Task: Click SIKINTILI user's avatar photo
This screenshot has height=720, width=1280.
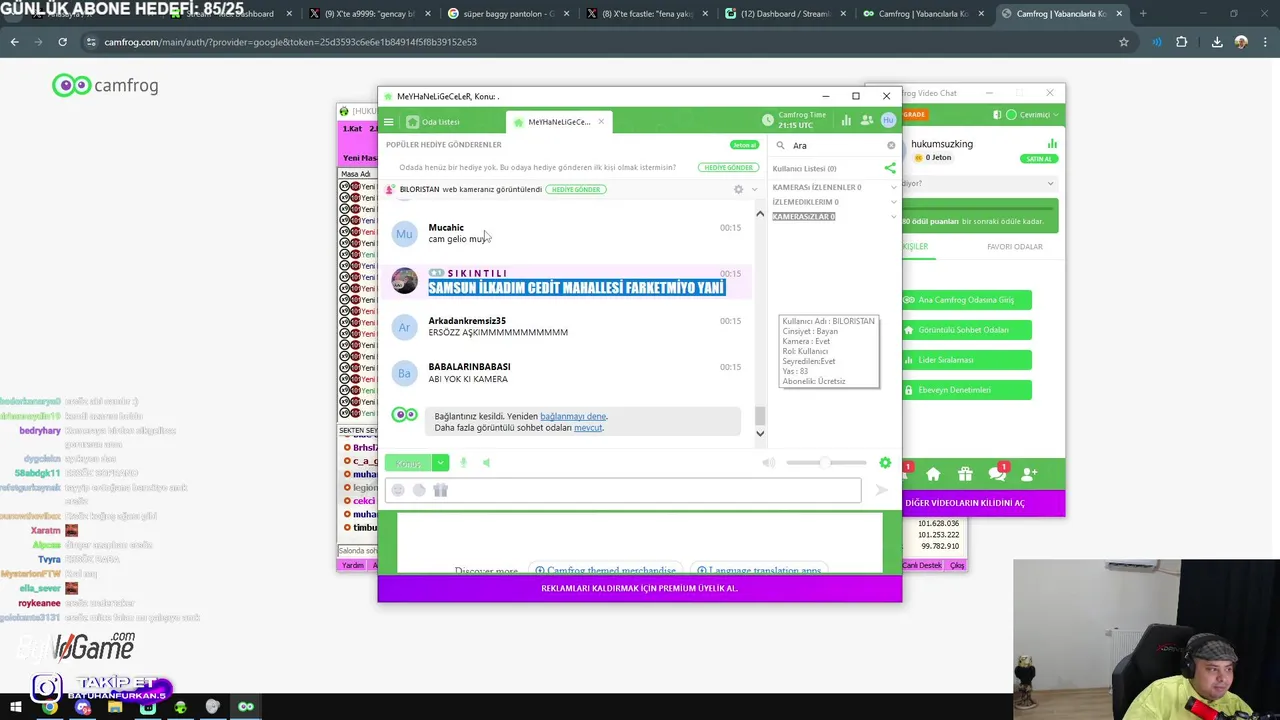Action: [x=404, y=281]
